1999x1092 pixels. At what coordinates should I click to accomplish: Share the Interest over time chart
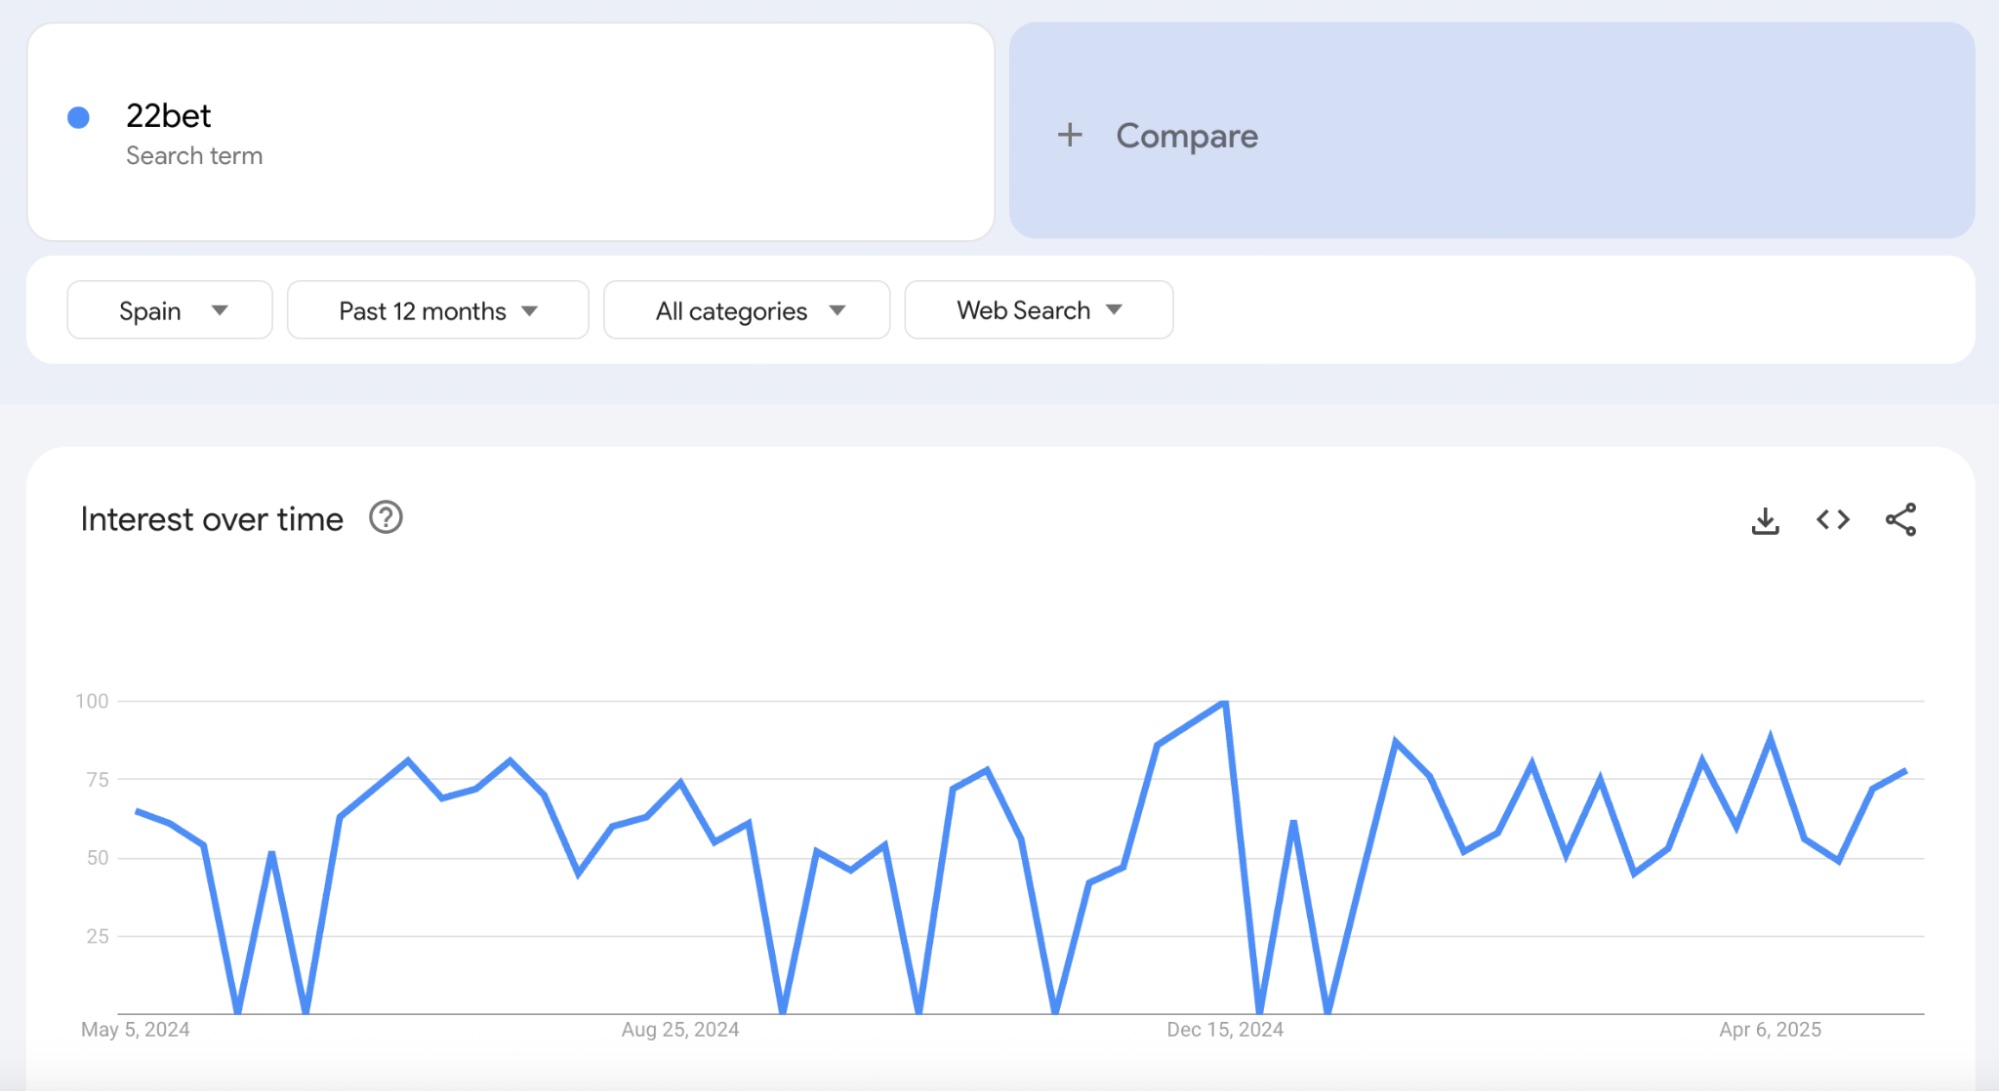coord(1900,520)
